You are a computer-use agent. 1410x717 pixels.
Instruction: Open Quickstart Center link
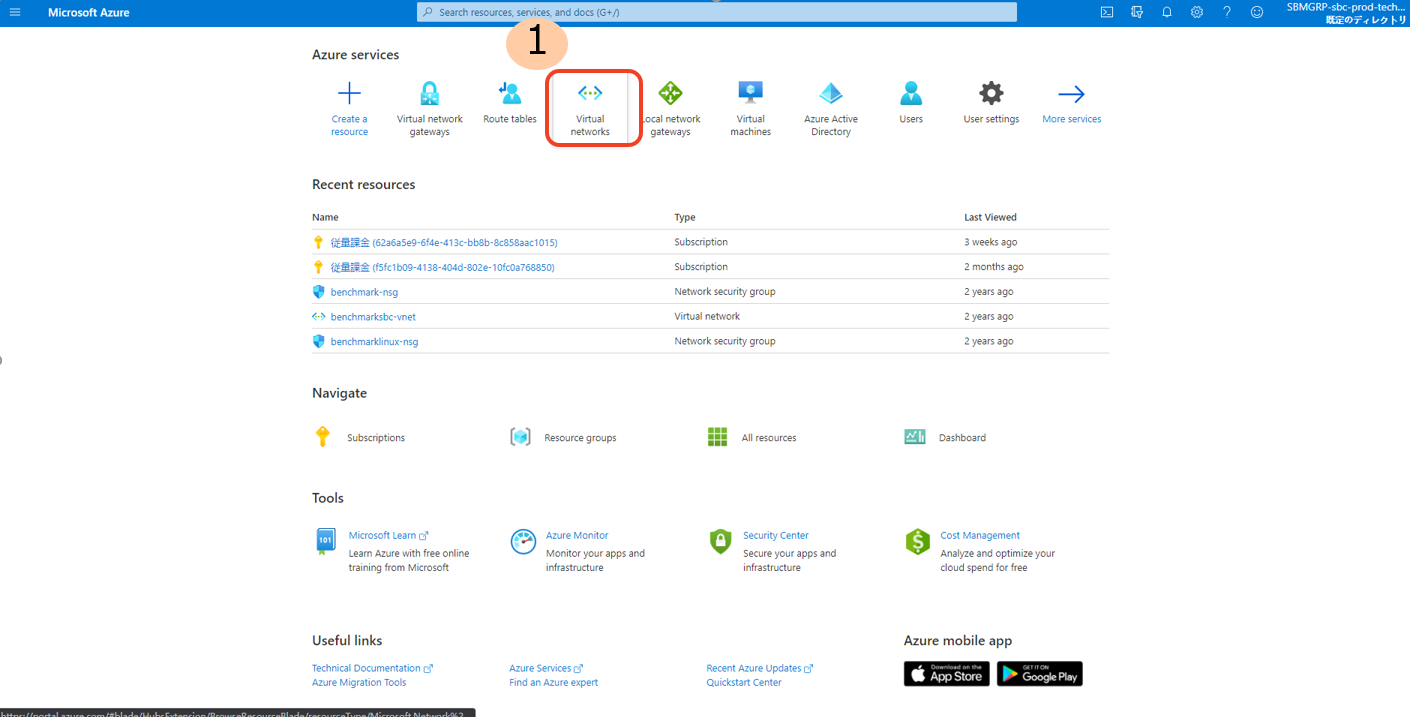pos(744,682)
